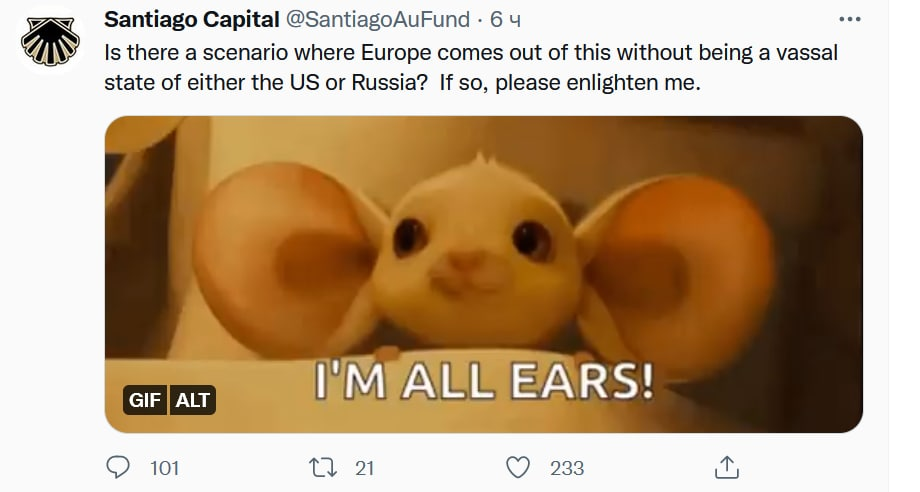The width and height of the screenshot is (920, 492).
Task: Click the 101 replies count
Action: coord(164,468)
